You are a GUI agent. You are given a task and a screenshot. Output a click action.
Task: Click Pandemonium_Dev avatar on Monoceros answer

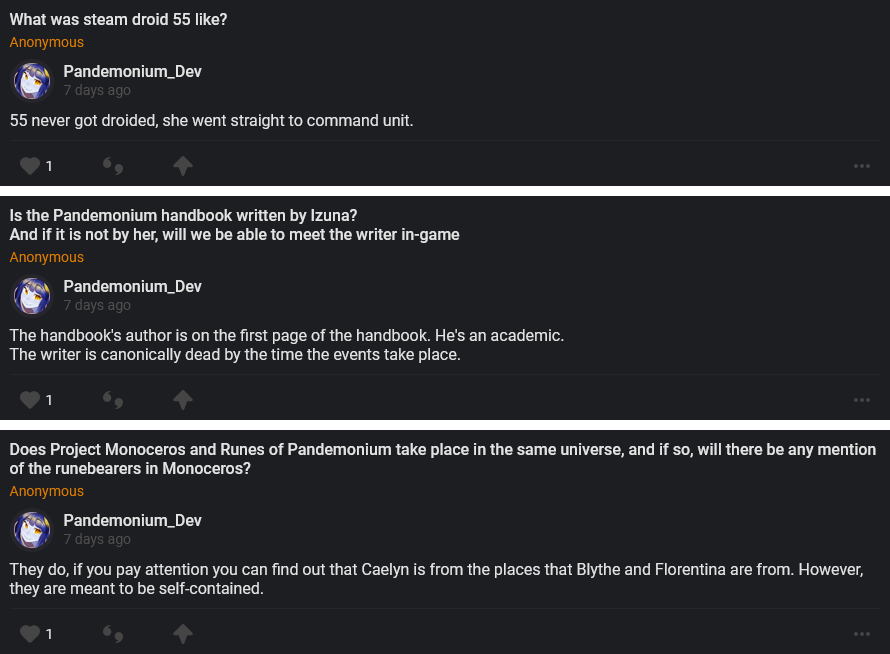(32, 530)
